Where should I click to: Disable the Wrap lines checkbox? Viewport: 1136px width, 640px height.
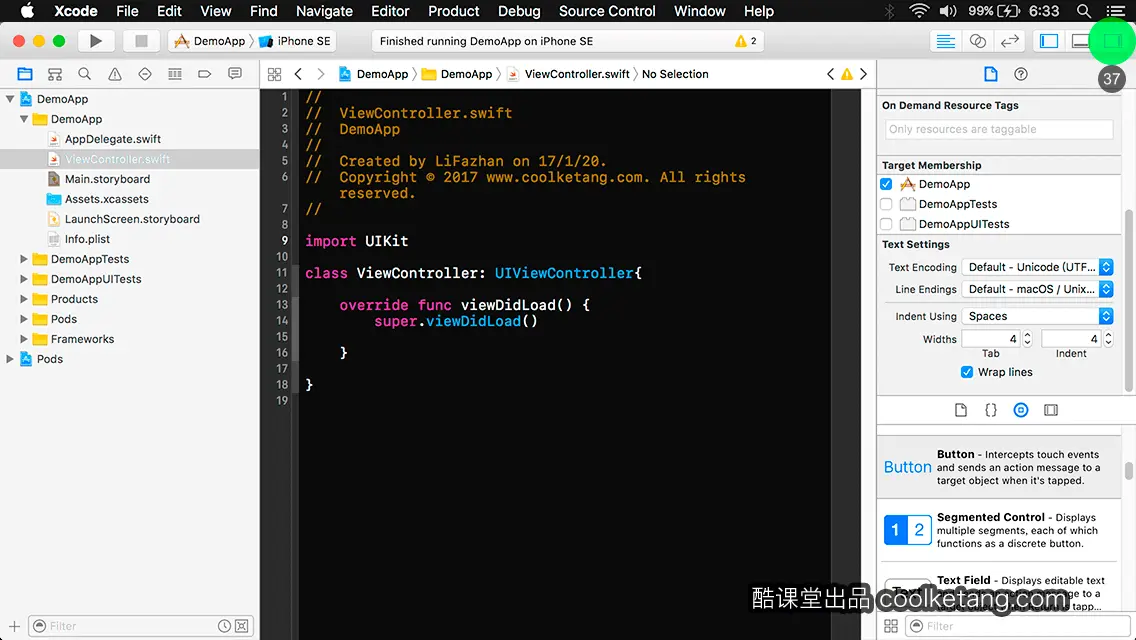966,372
